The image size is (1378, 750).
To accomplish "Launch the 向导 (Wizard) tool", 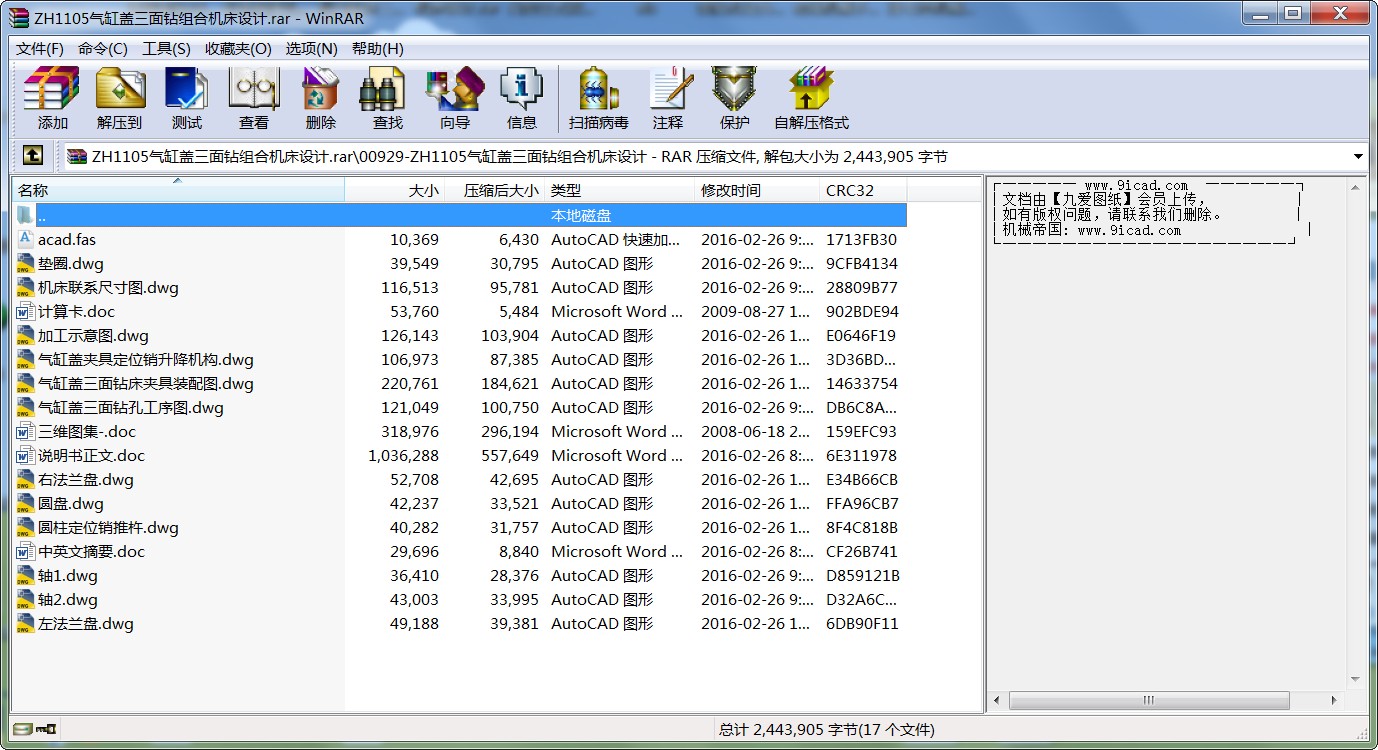I will point(454,98).
